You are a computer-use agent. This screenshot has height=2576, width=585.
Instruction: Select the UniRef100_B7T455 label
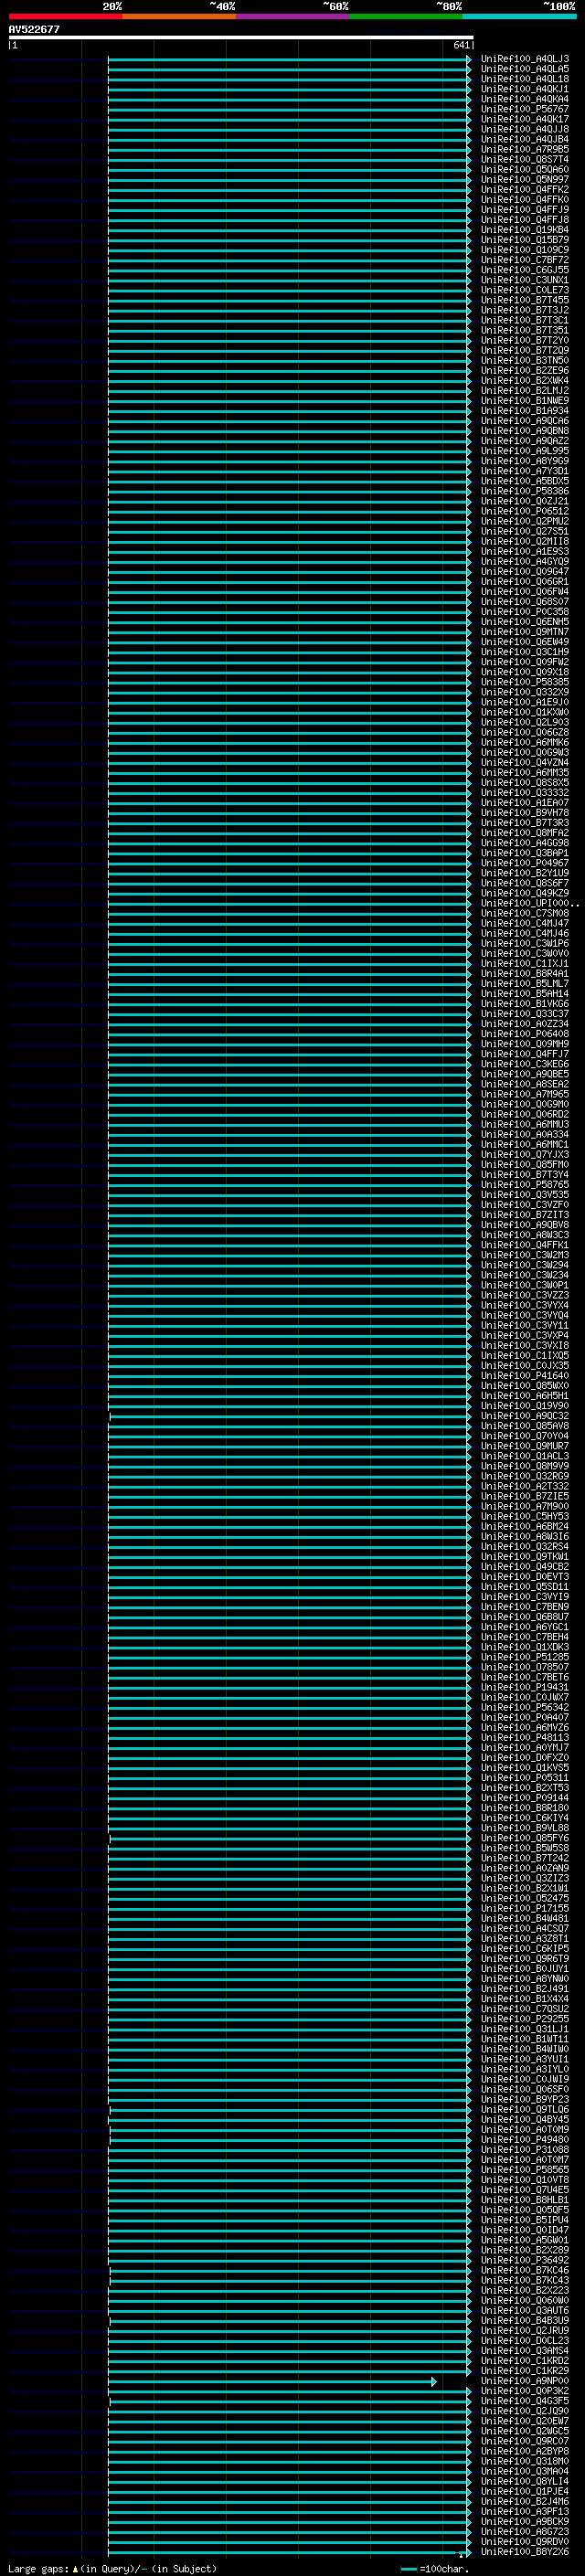[x=525, y=300]
